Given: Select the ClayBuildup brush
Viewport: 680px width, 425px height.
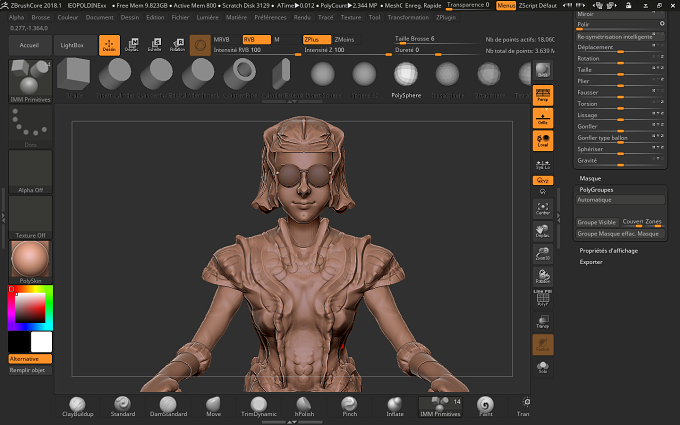Looking at the screenshot, I should pos(78,407).
